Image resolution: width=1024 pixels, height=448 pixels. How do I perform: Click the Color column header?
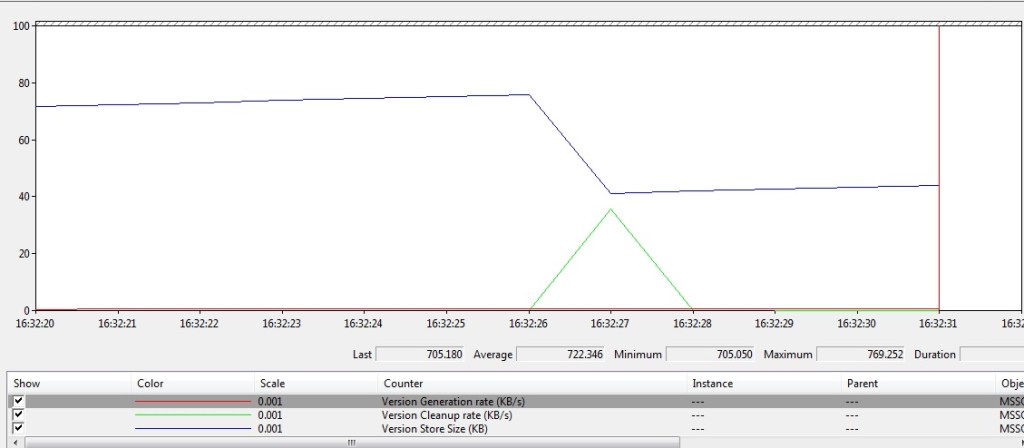150,383
